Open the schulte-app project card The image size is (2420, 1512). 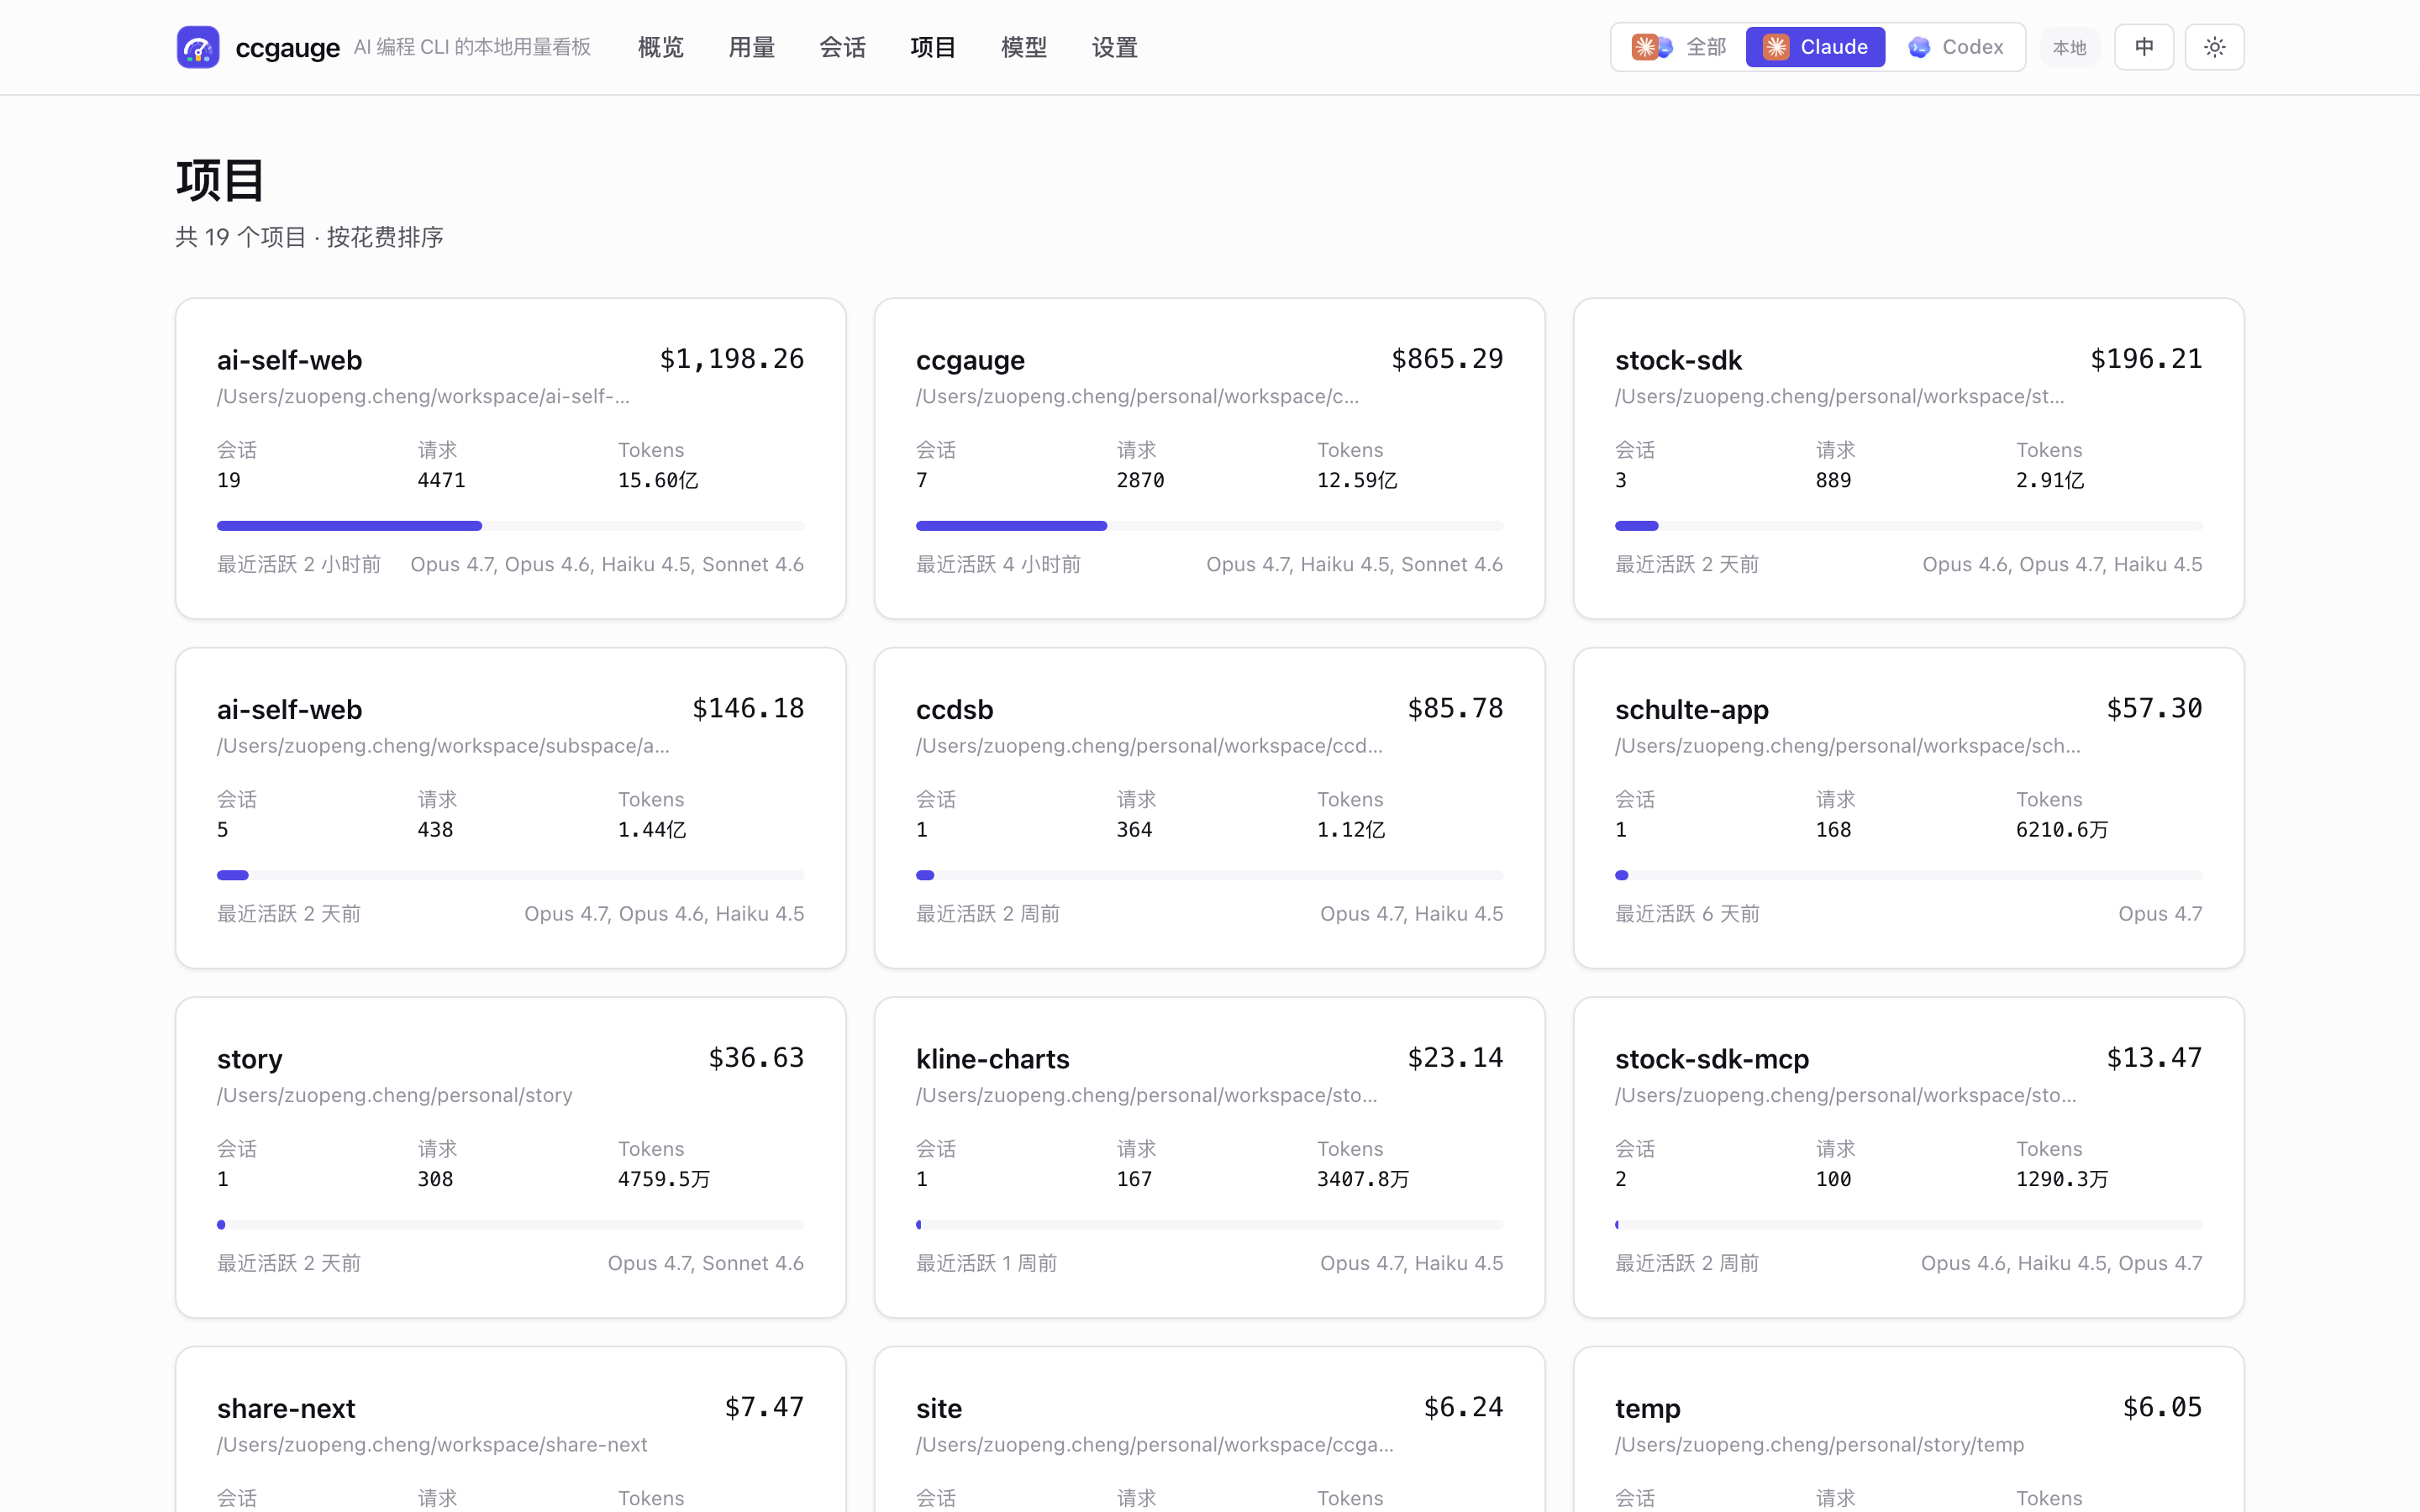click(1909, 808)
